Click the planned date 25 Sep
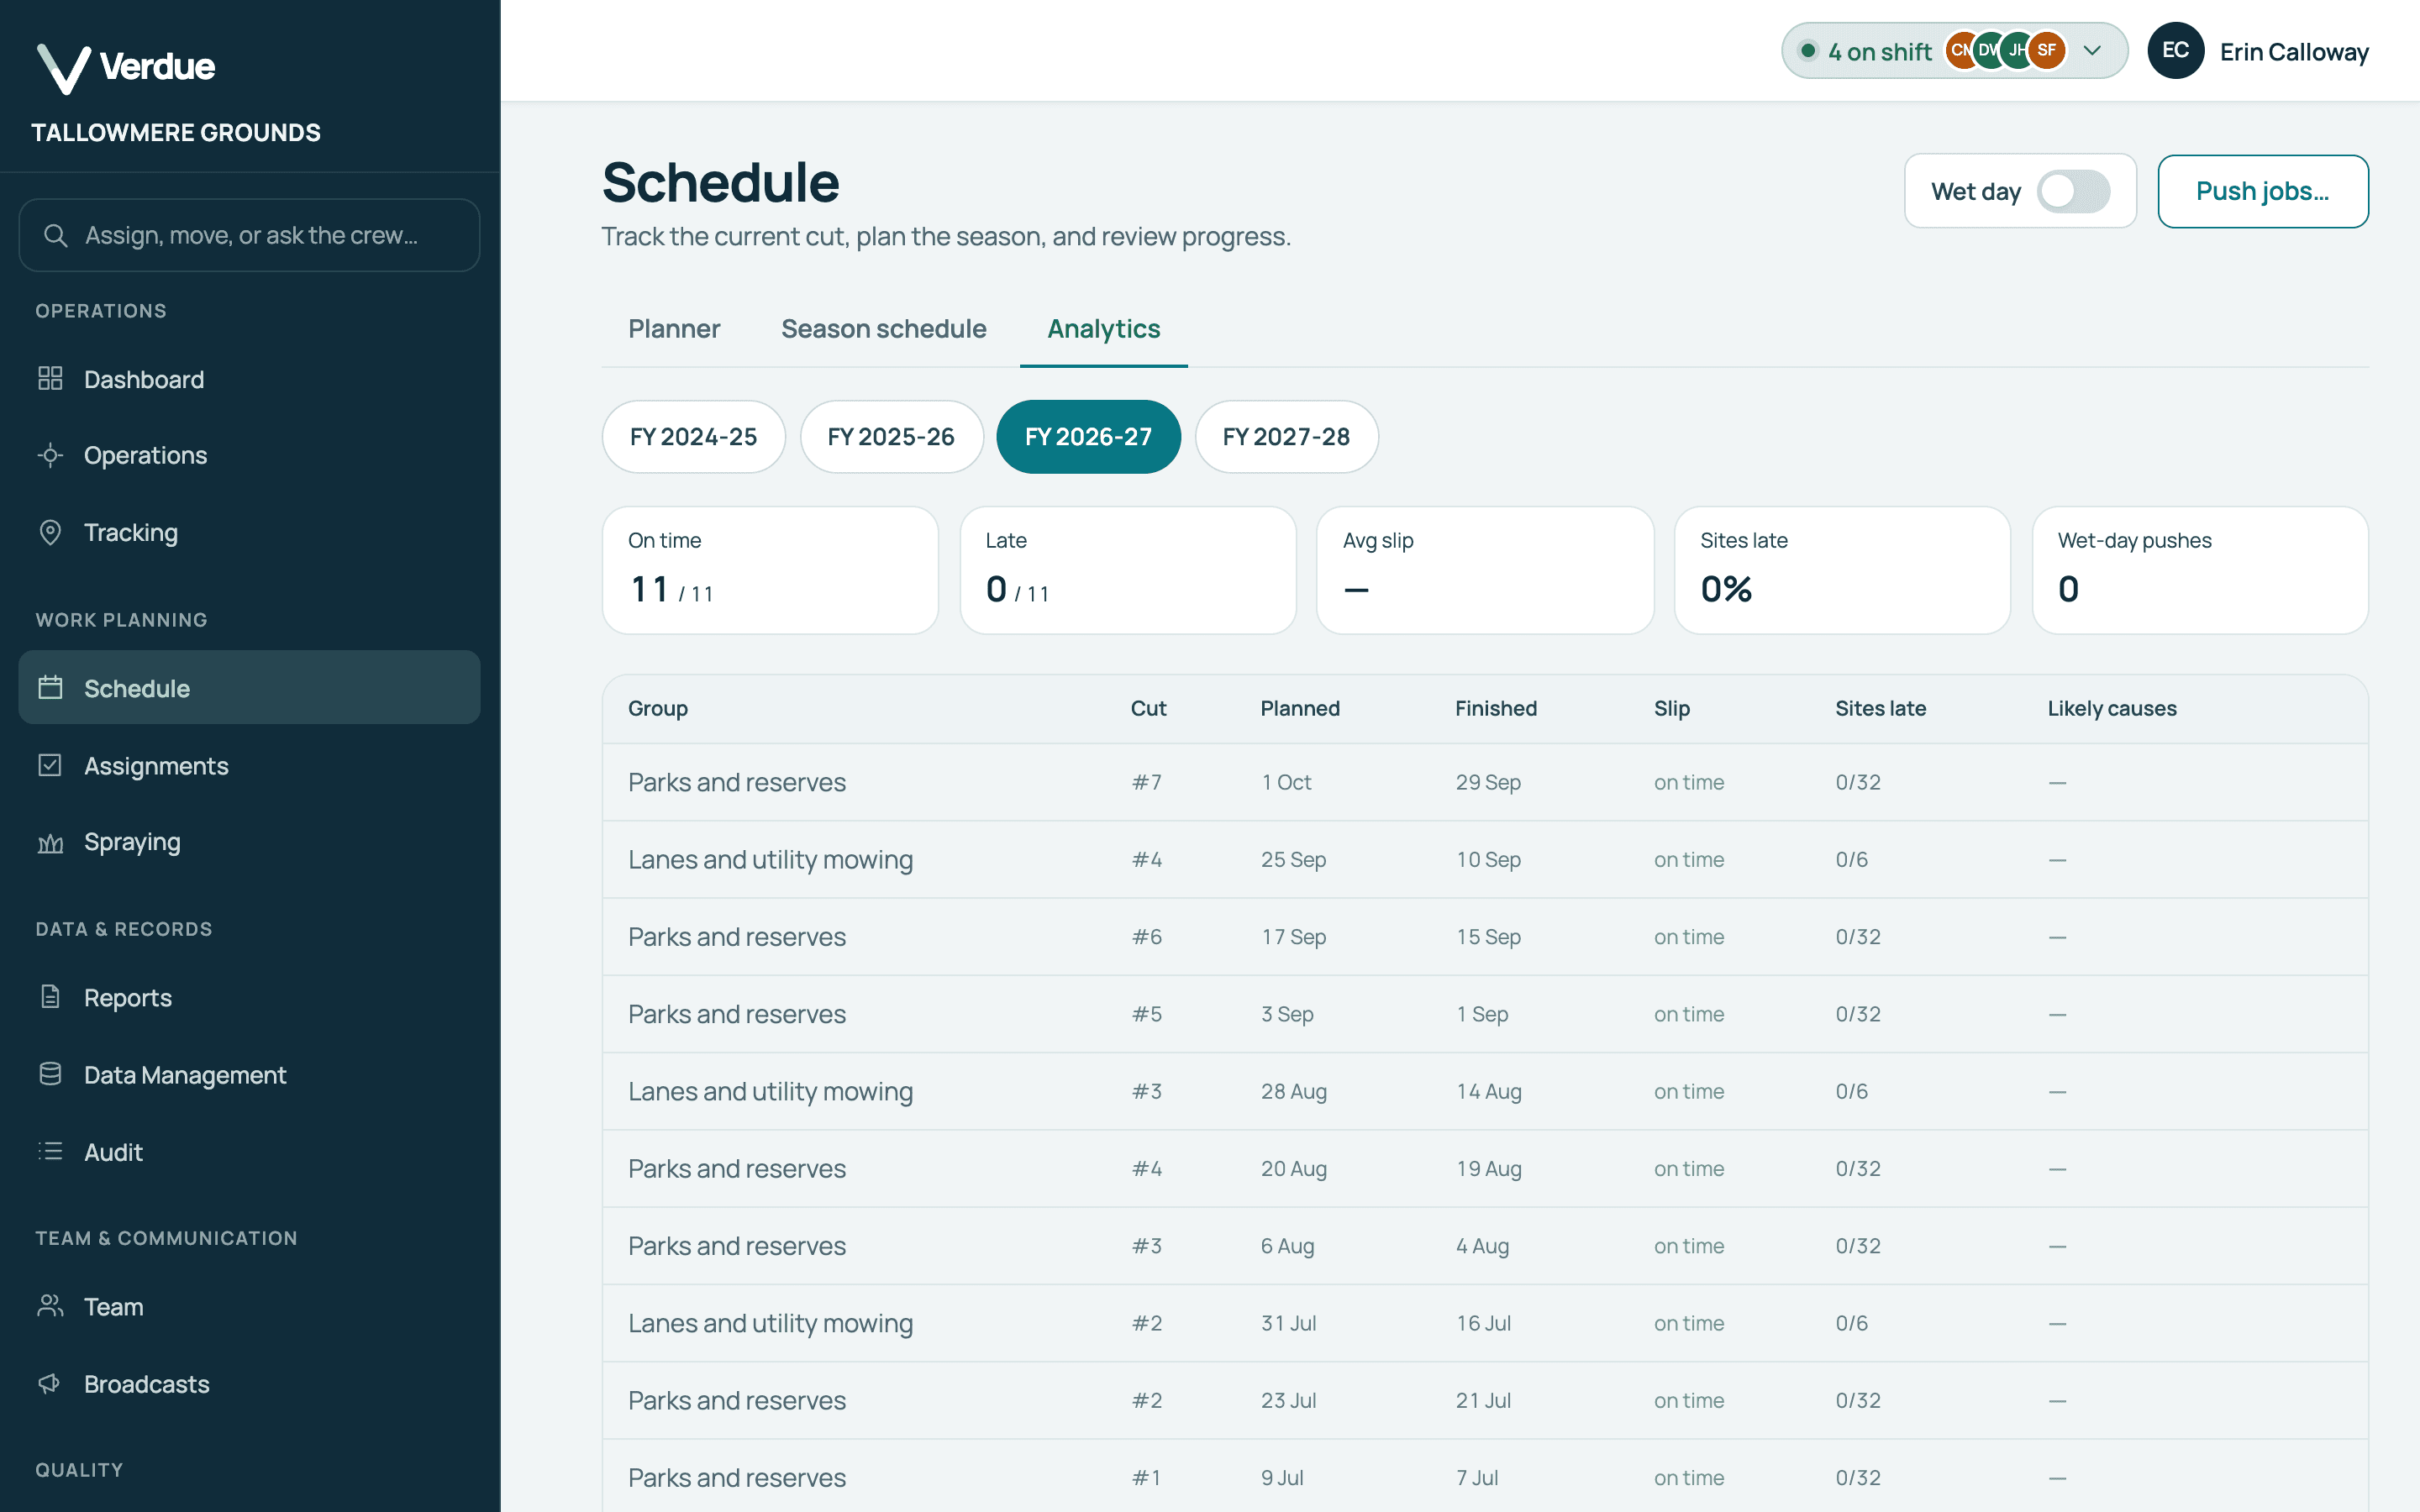The image size is (2420, 1512). (x=1293, y=859)
